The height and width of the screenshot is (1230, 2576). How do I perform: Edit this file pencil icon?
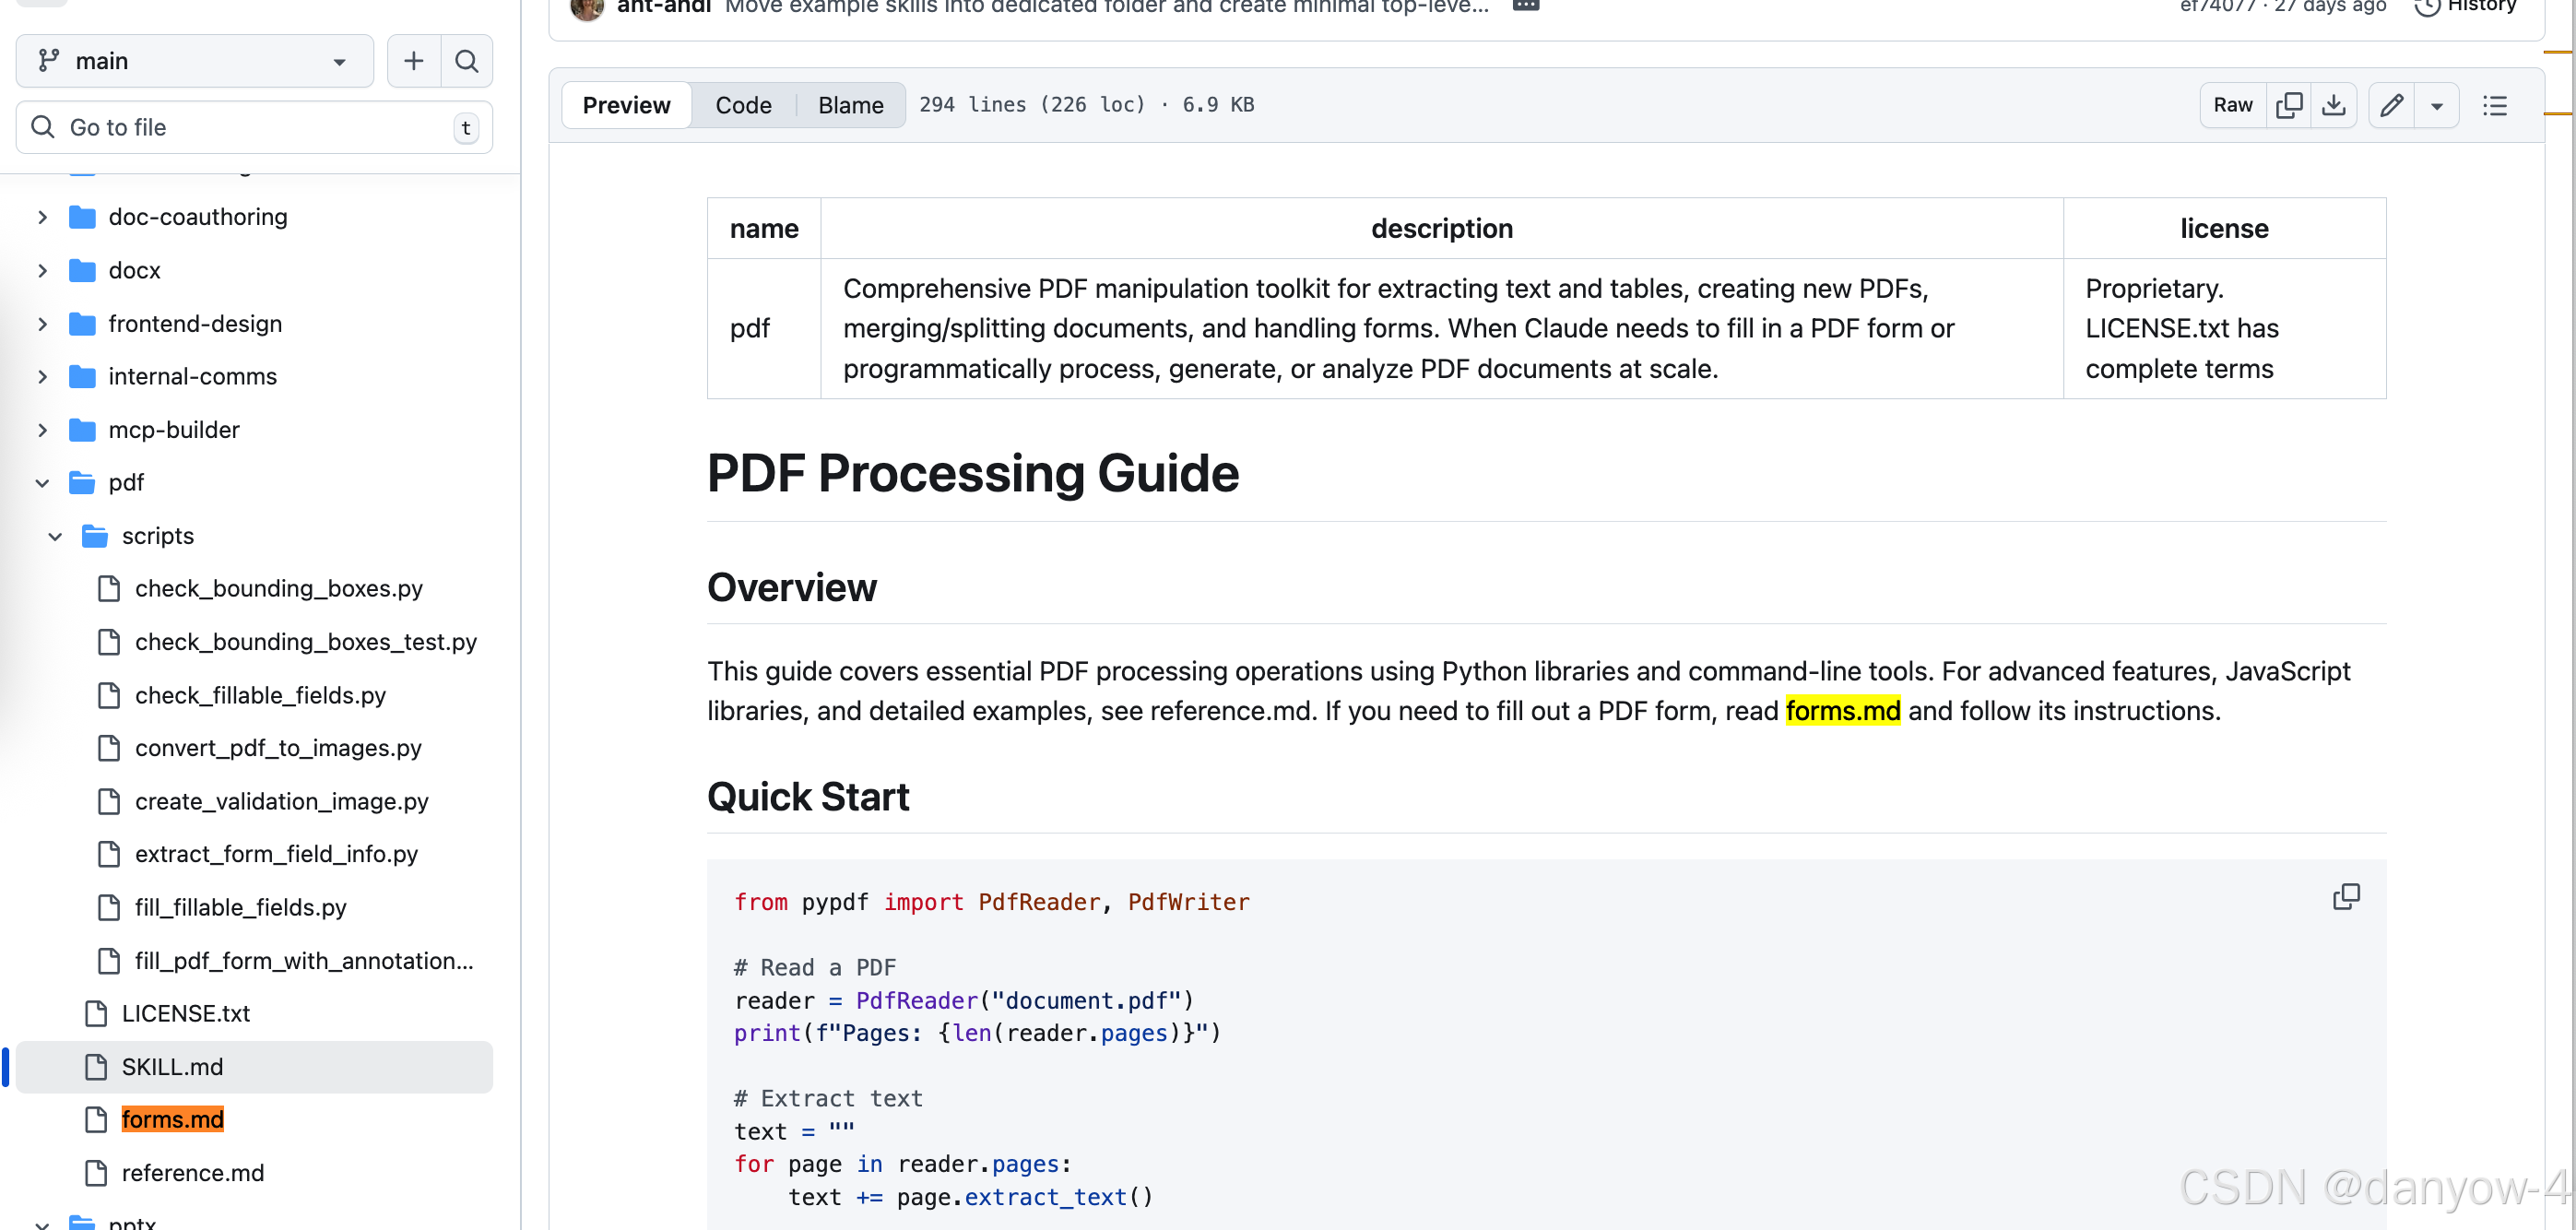click(2391, 105)
